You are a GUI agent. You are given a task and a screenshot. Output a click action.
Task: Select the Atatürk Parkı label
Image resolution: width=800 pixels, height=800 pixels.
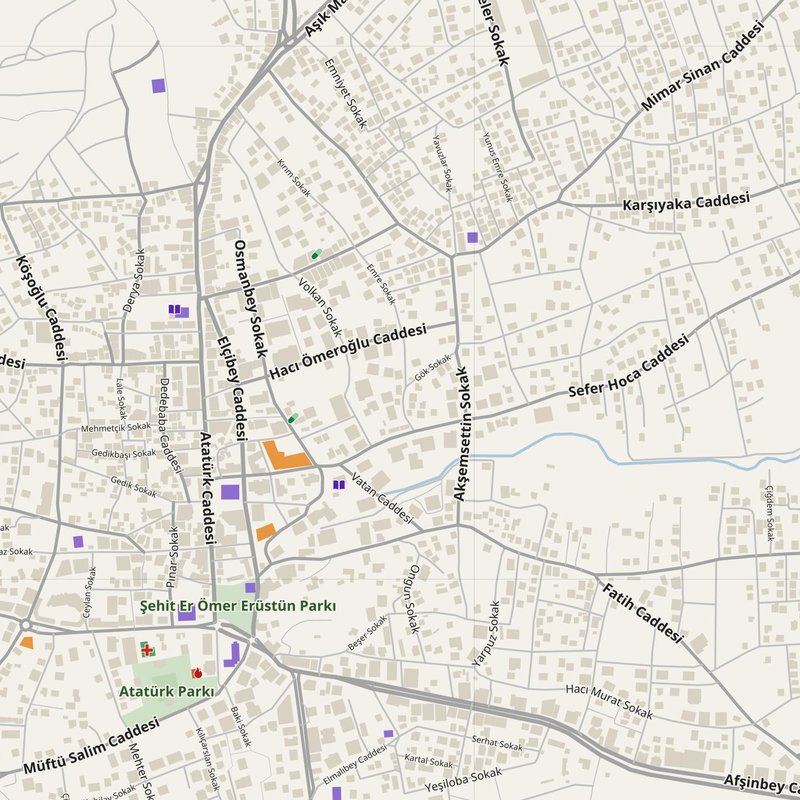pyautogui.click(x=166, y=691)
